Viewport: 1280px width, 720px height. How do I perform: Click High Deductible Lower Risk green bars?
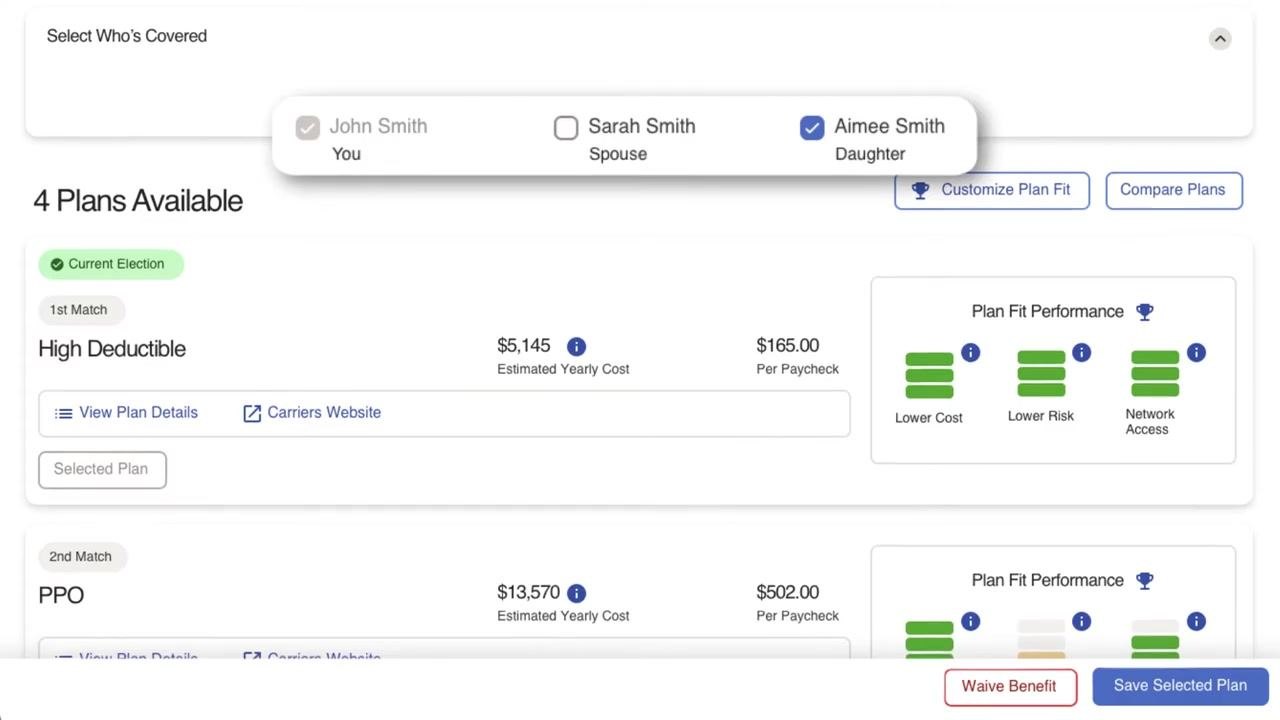point(1041,374)
